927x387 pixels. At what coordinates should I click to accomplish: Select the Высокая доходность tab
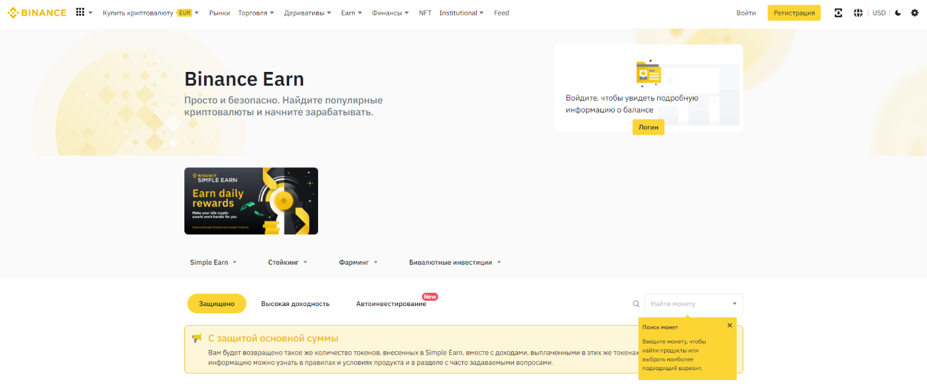click(295, 304)
